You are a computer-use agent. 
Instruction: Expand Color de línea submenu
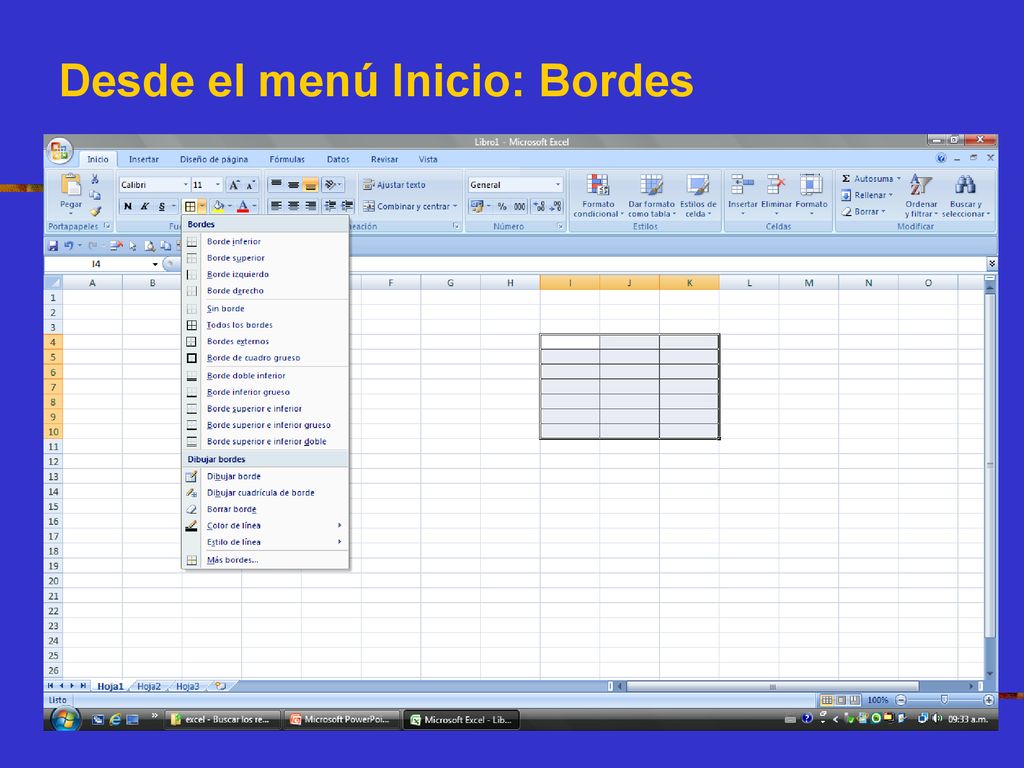point(264,526)
